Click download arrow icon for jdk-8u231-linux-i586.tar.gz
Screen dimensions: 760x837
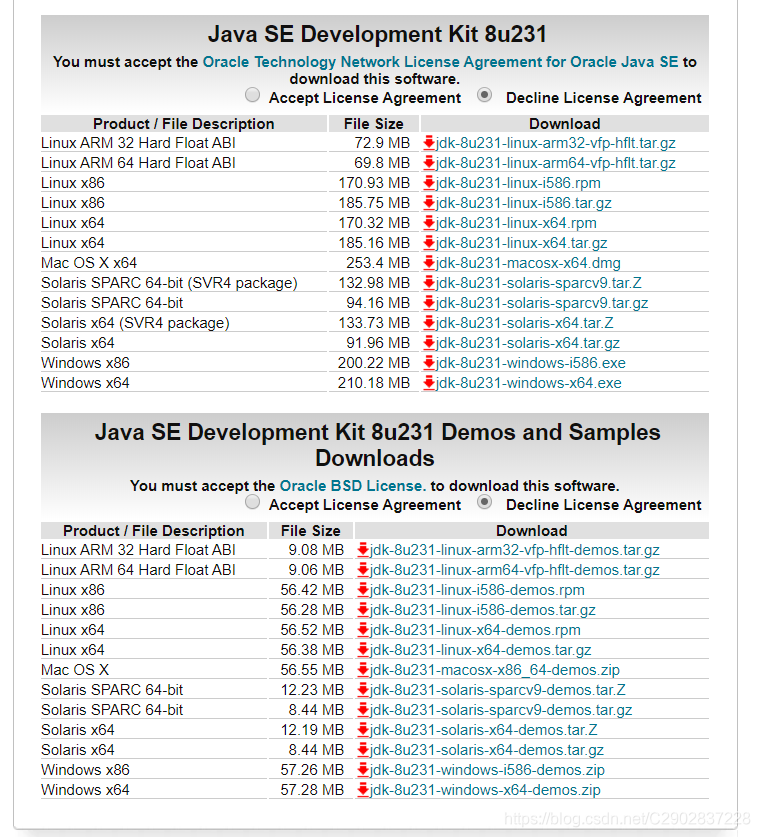click(x=429, y=203)
